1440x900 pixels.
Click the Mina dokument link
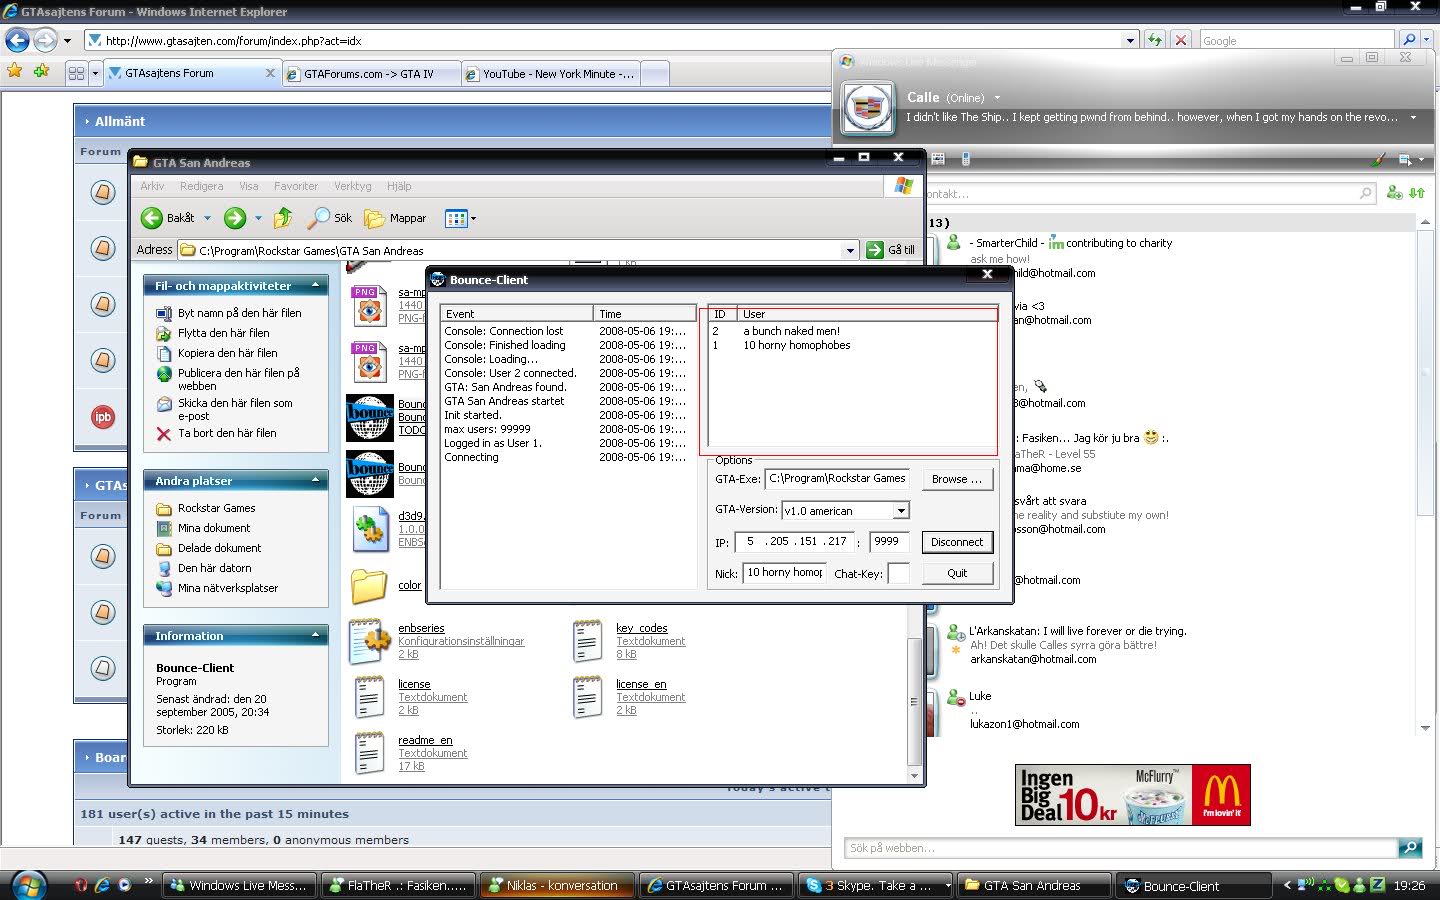214,528
